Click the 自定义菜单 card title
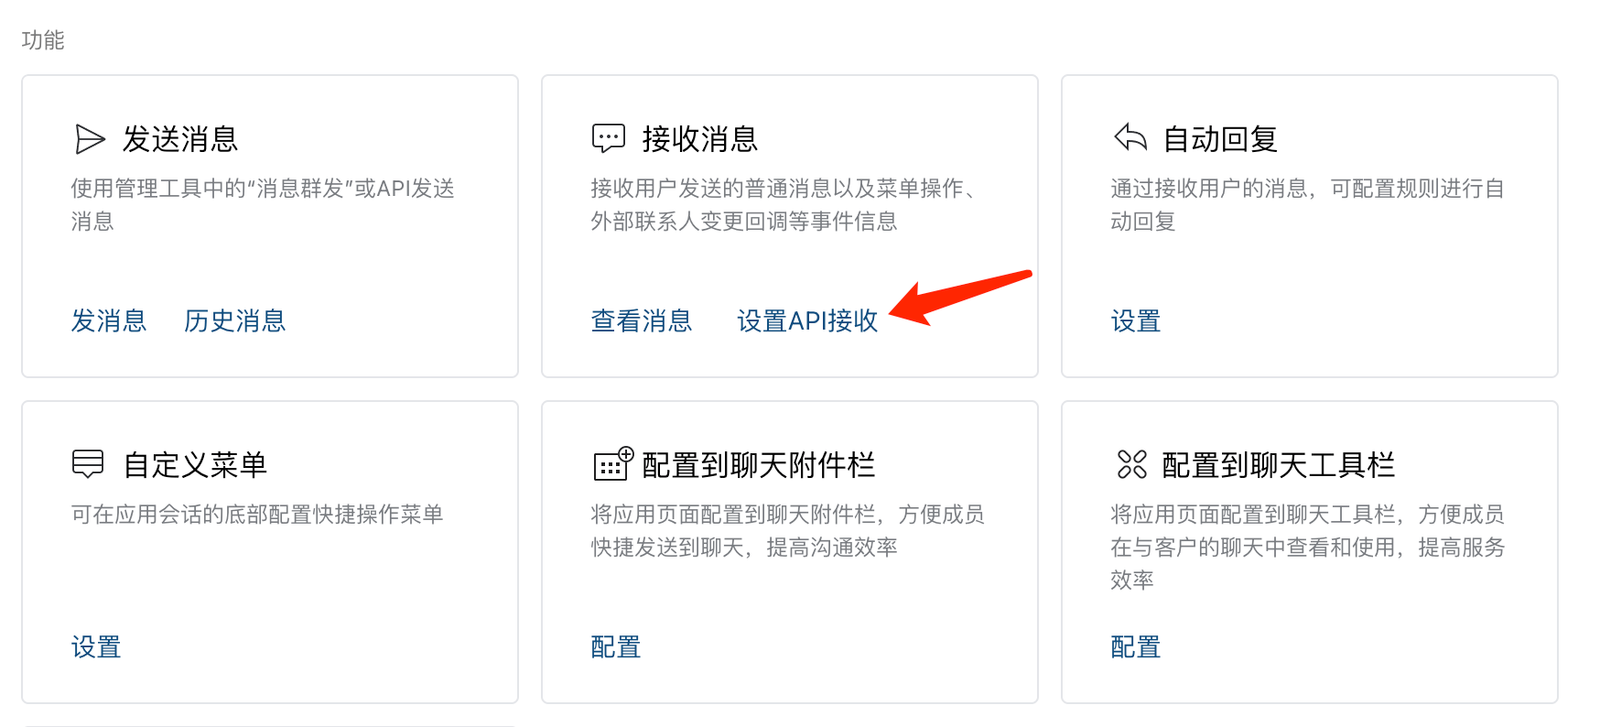Image resolution: width=1600 pixels, height=727 pixels. click(x=195, y=465)
